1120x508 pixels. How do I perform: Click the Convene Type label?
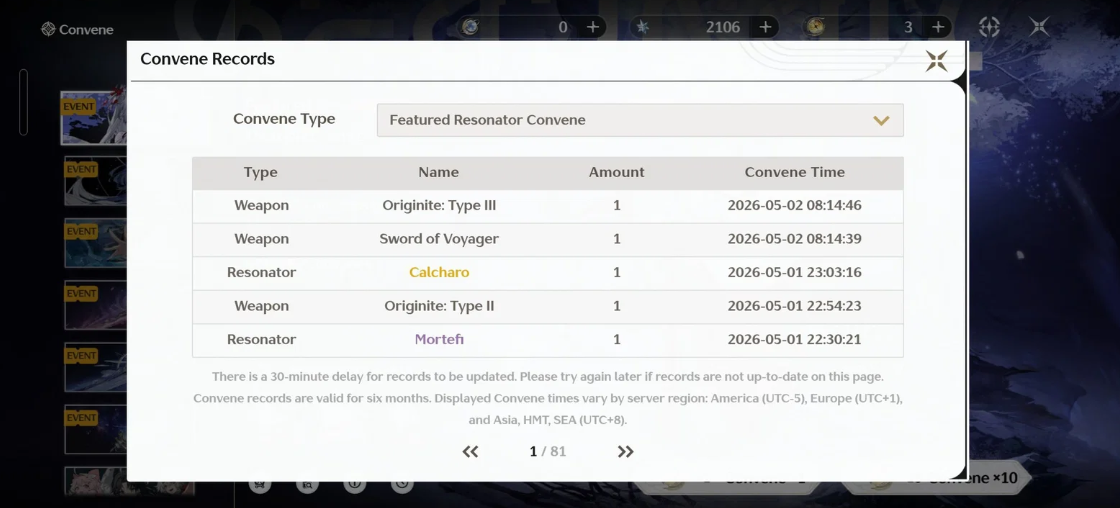click(284, 119)
